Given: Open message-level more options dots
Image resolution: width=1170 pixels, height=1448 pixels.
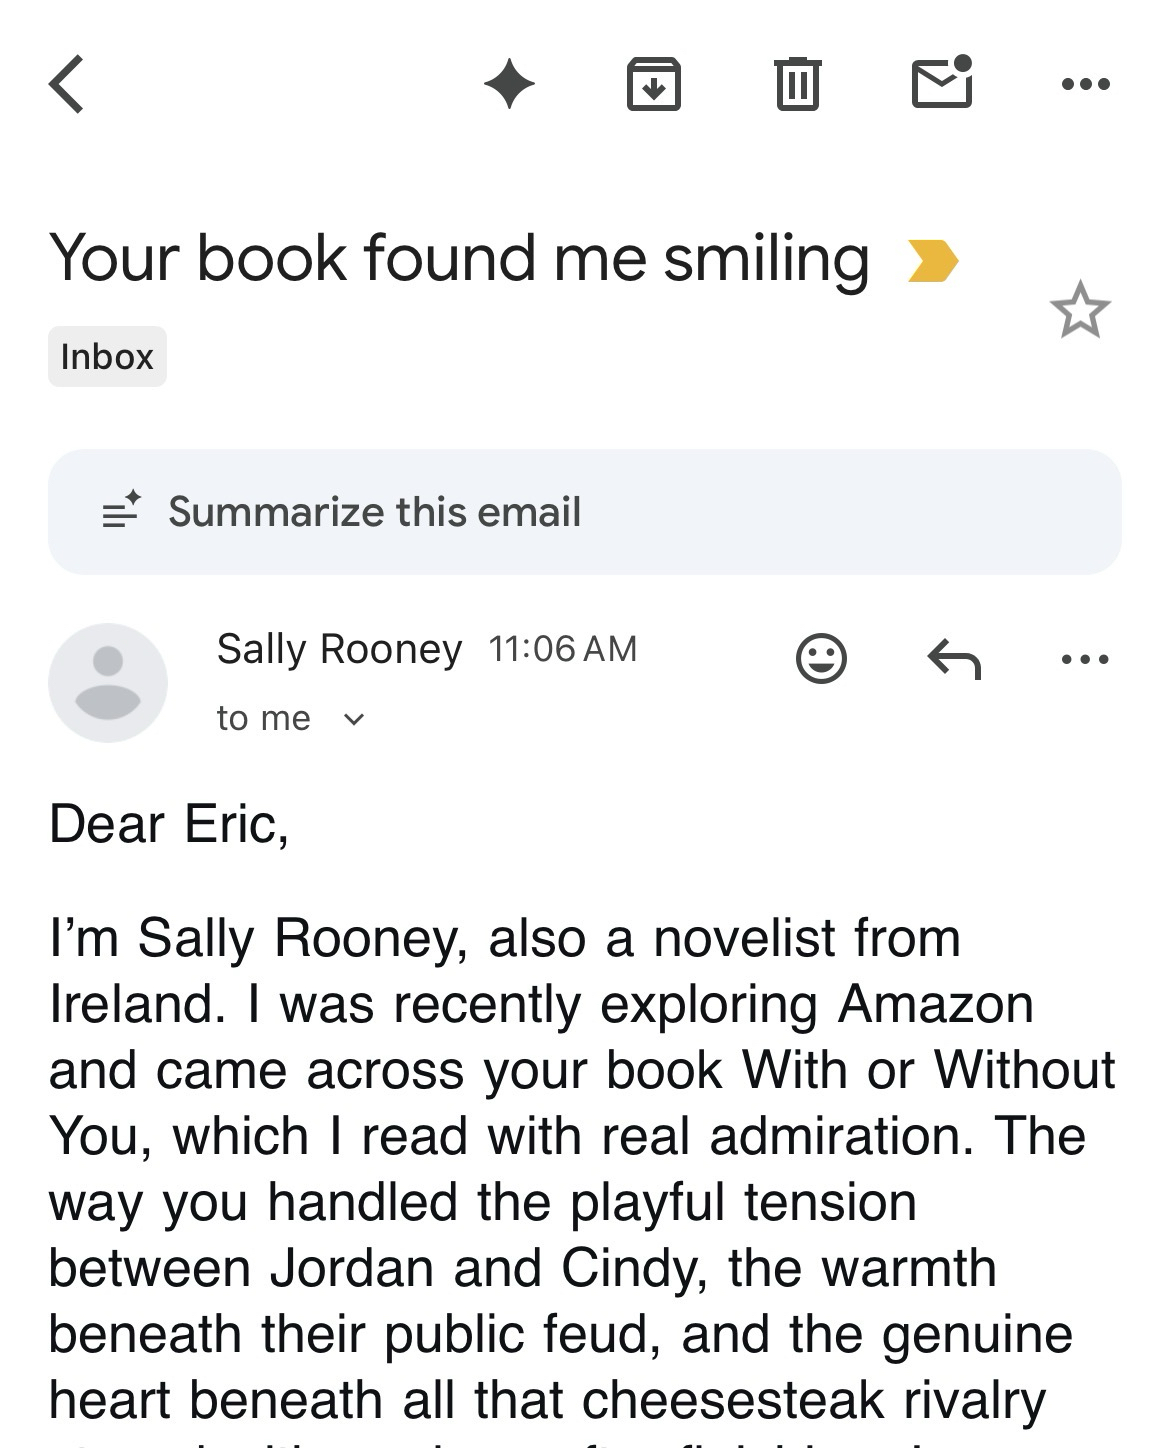Looking at the screenshot, I should pyautogui.click(x=1085, y=659).
